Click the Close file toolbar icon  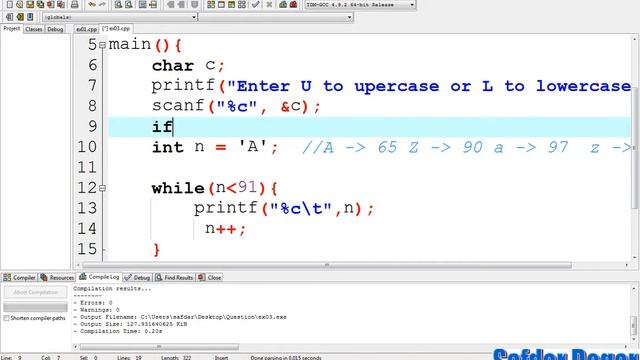(x=51, y=5)
